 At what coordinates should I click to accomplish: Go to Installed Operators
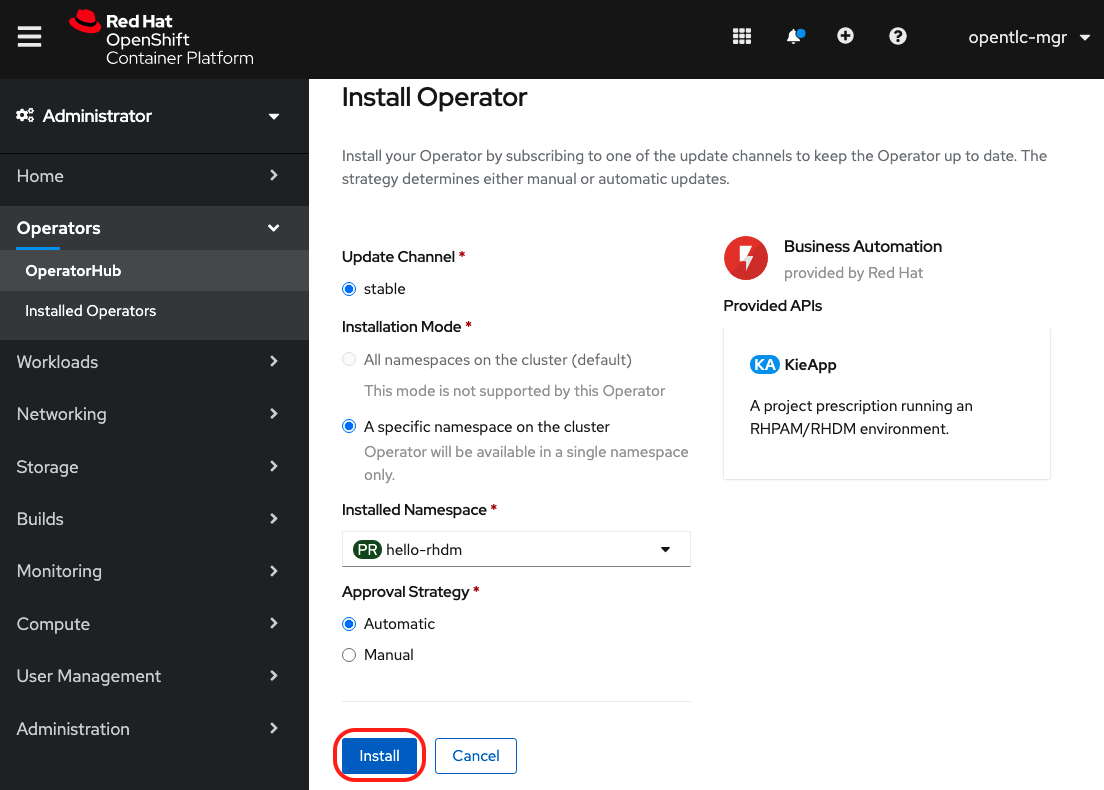(x=91, y=311)
